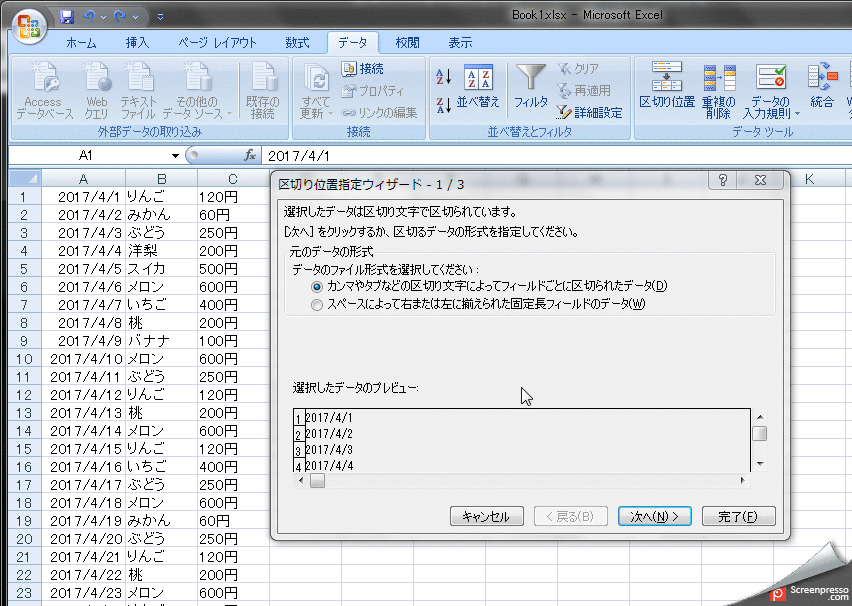
Task: Open その他のデータ ソース dropdown
Action: click(197, 90)
